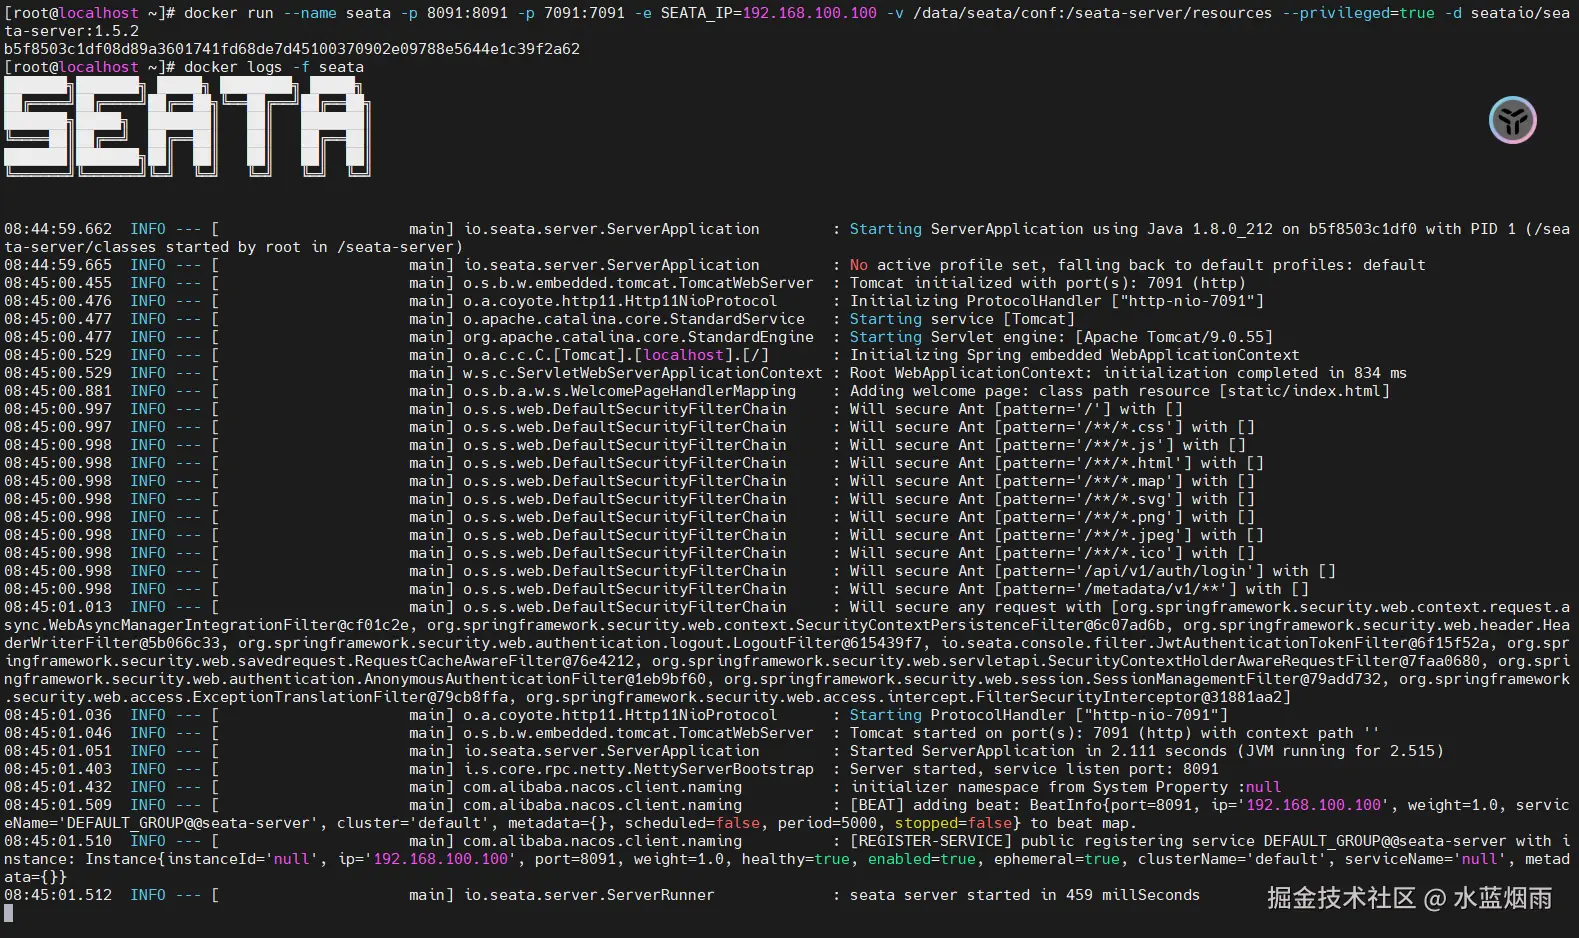Click the '/data/seata/conf:/seata-server/resources' volume path
The image size is (1579, 938).
tap(1093, 13)
